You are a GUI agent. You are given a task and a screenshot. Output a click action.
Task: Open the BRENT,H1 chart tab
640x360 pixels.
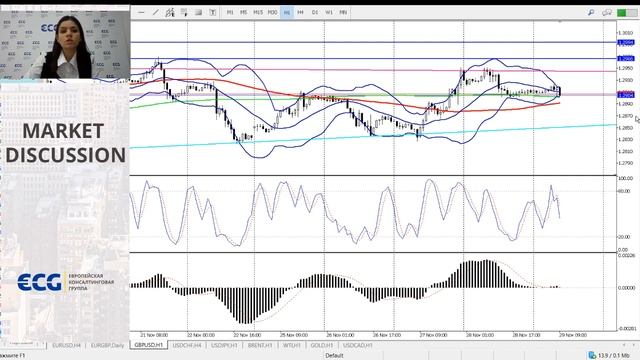260,345
